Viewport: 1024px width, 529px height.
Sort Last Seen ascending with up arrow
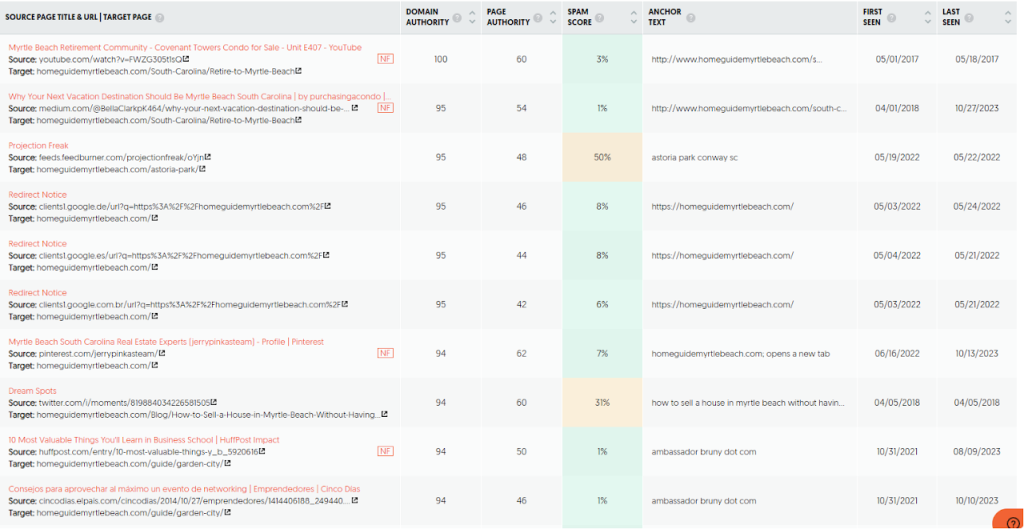click(x=1008, y=12)
